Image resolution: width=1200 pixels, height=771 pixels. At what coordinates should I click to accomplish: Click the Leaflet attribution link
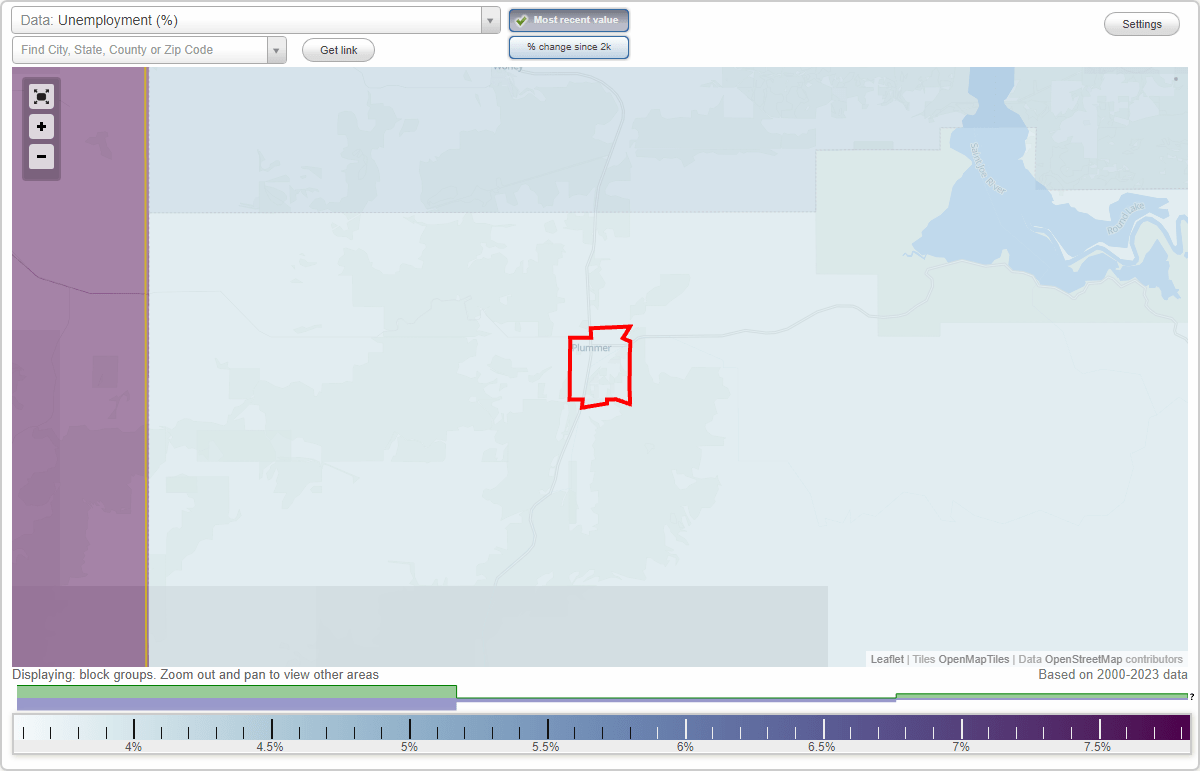887,659
